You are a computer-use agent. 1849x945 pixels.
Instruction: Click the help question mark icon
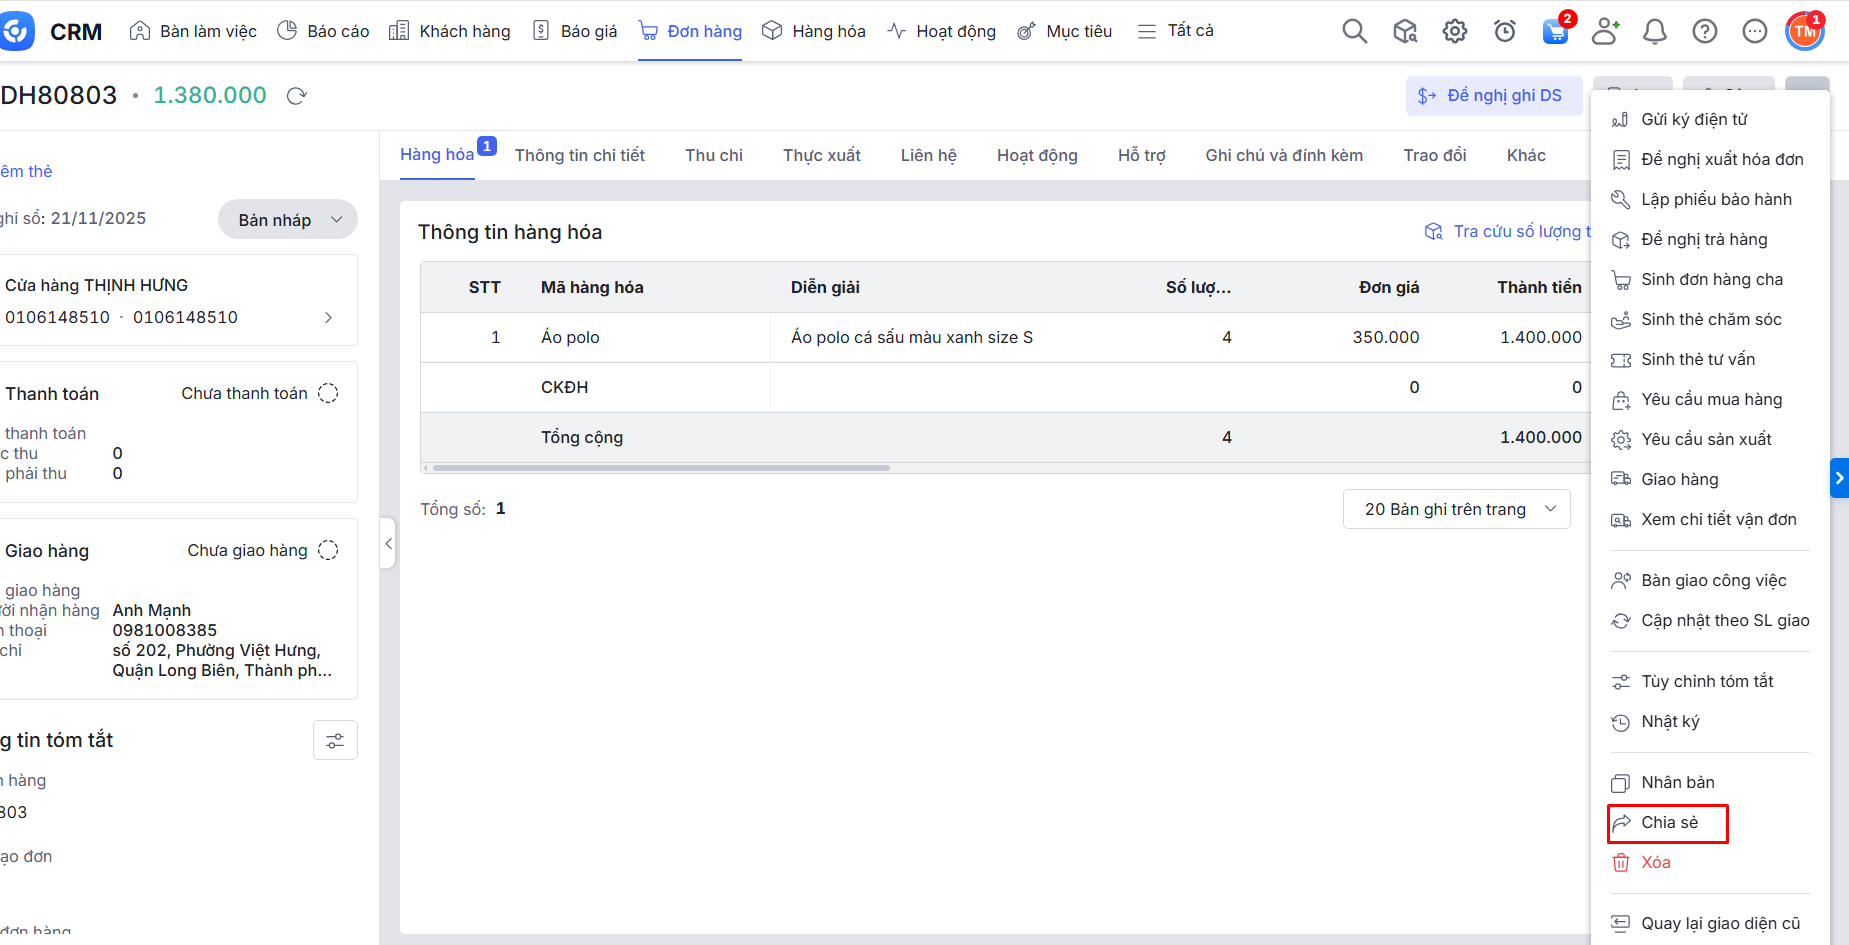(1704, 32)
